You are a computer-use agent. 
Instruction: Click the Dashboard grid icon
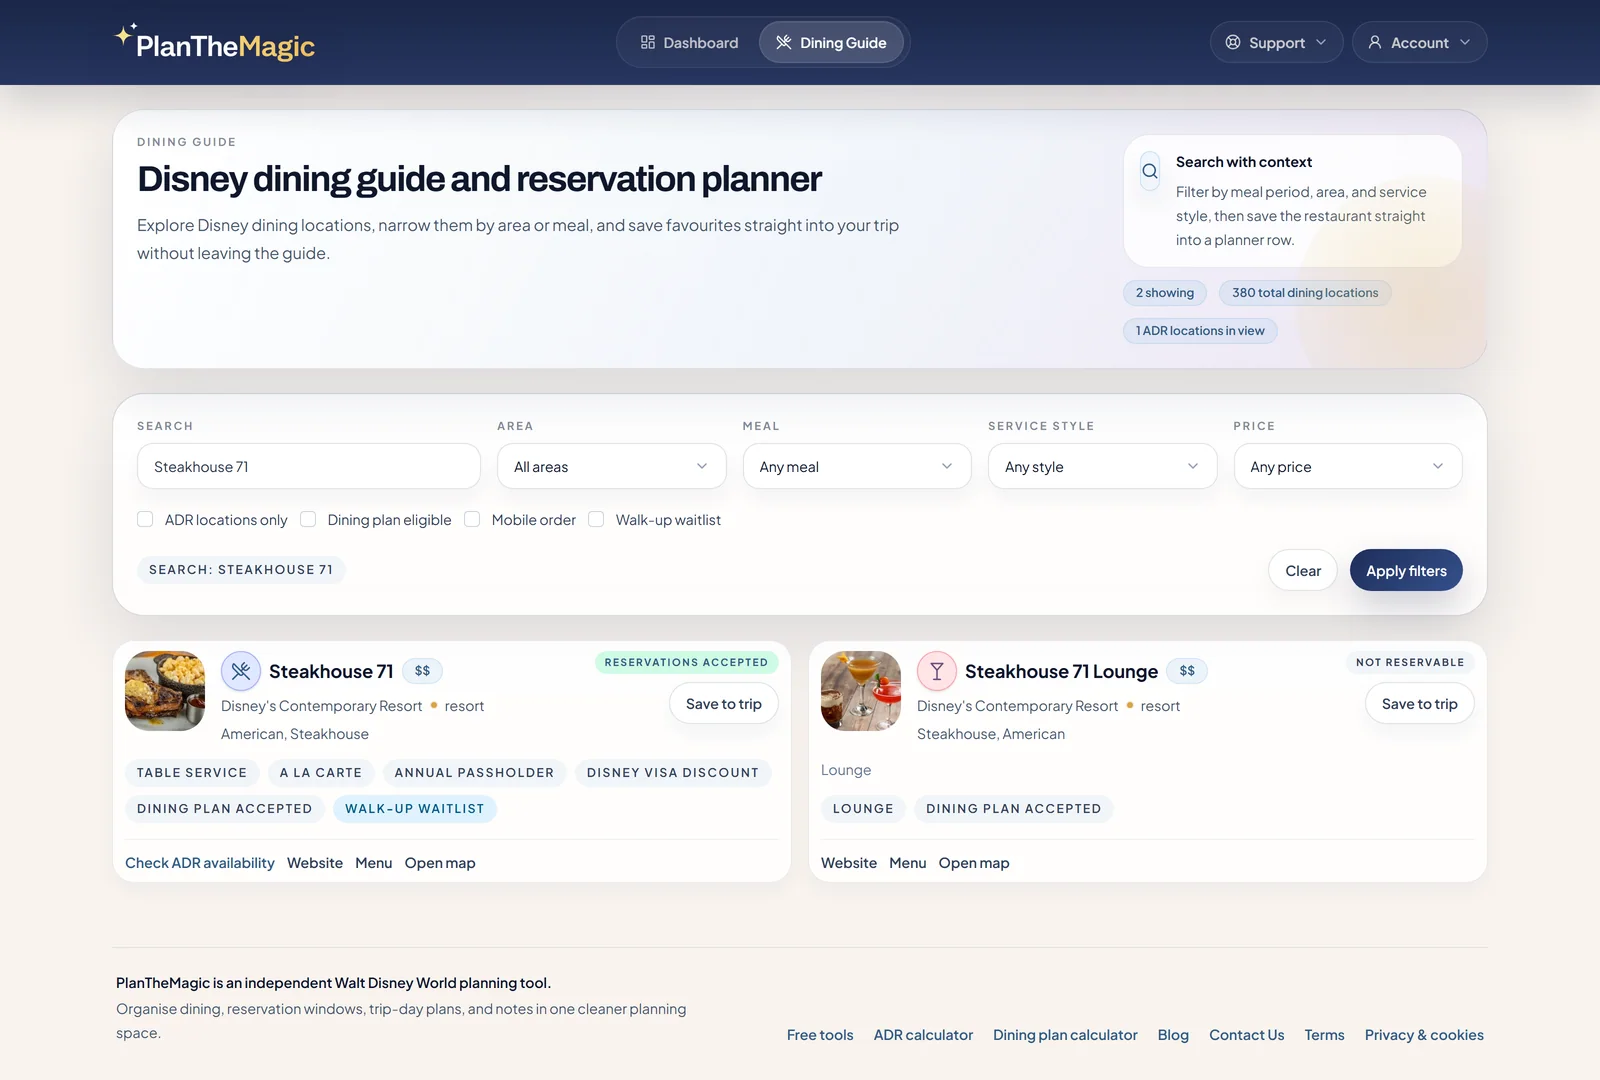648,42
